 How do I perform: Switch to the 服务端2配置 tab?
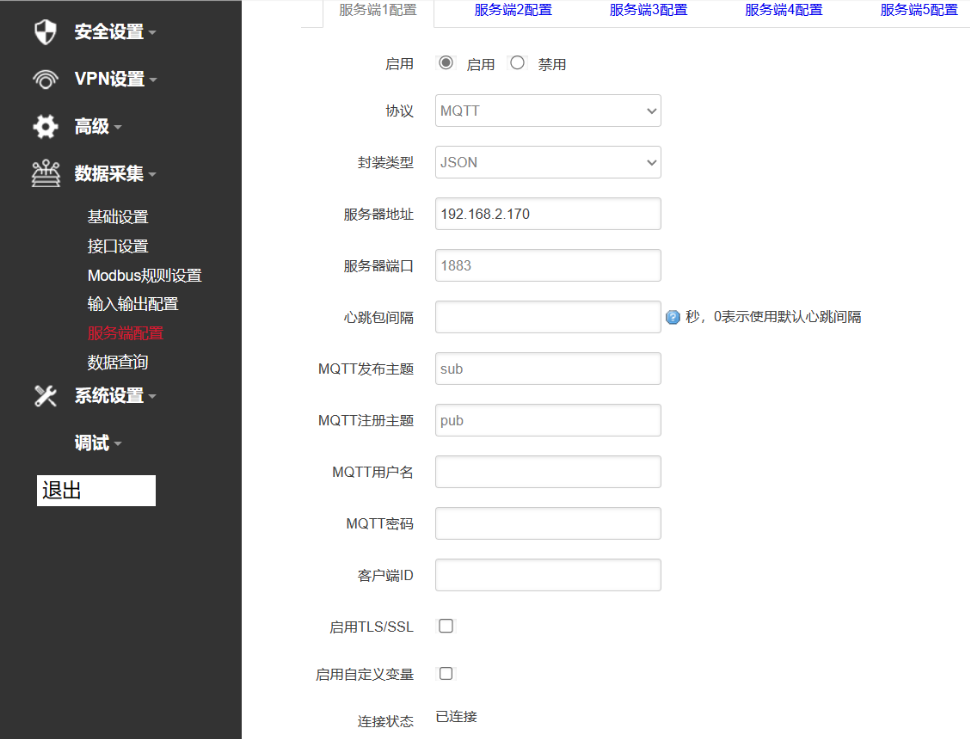513,10
